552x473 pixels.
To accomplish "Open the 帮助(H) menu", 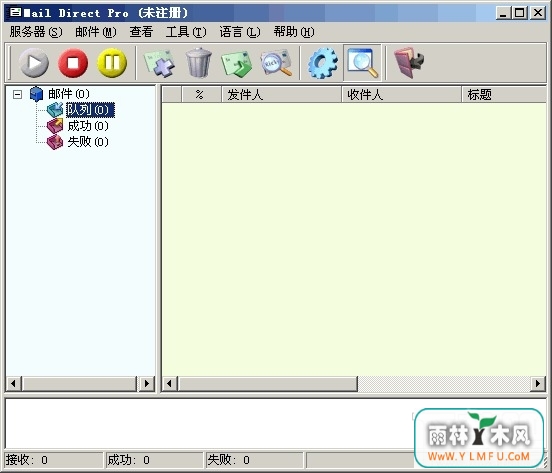I will pyautogui.click(x=294, y=32).
